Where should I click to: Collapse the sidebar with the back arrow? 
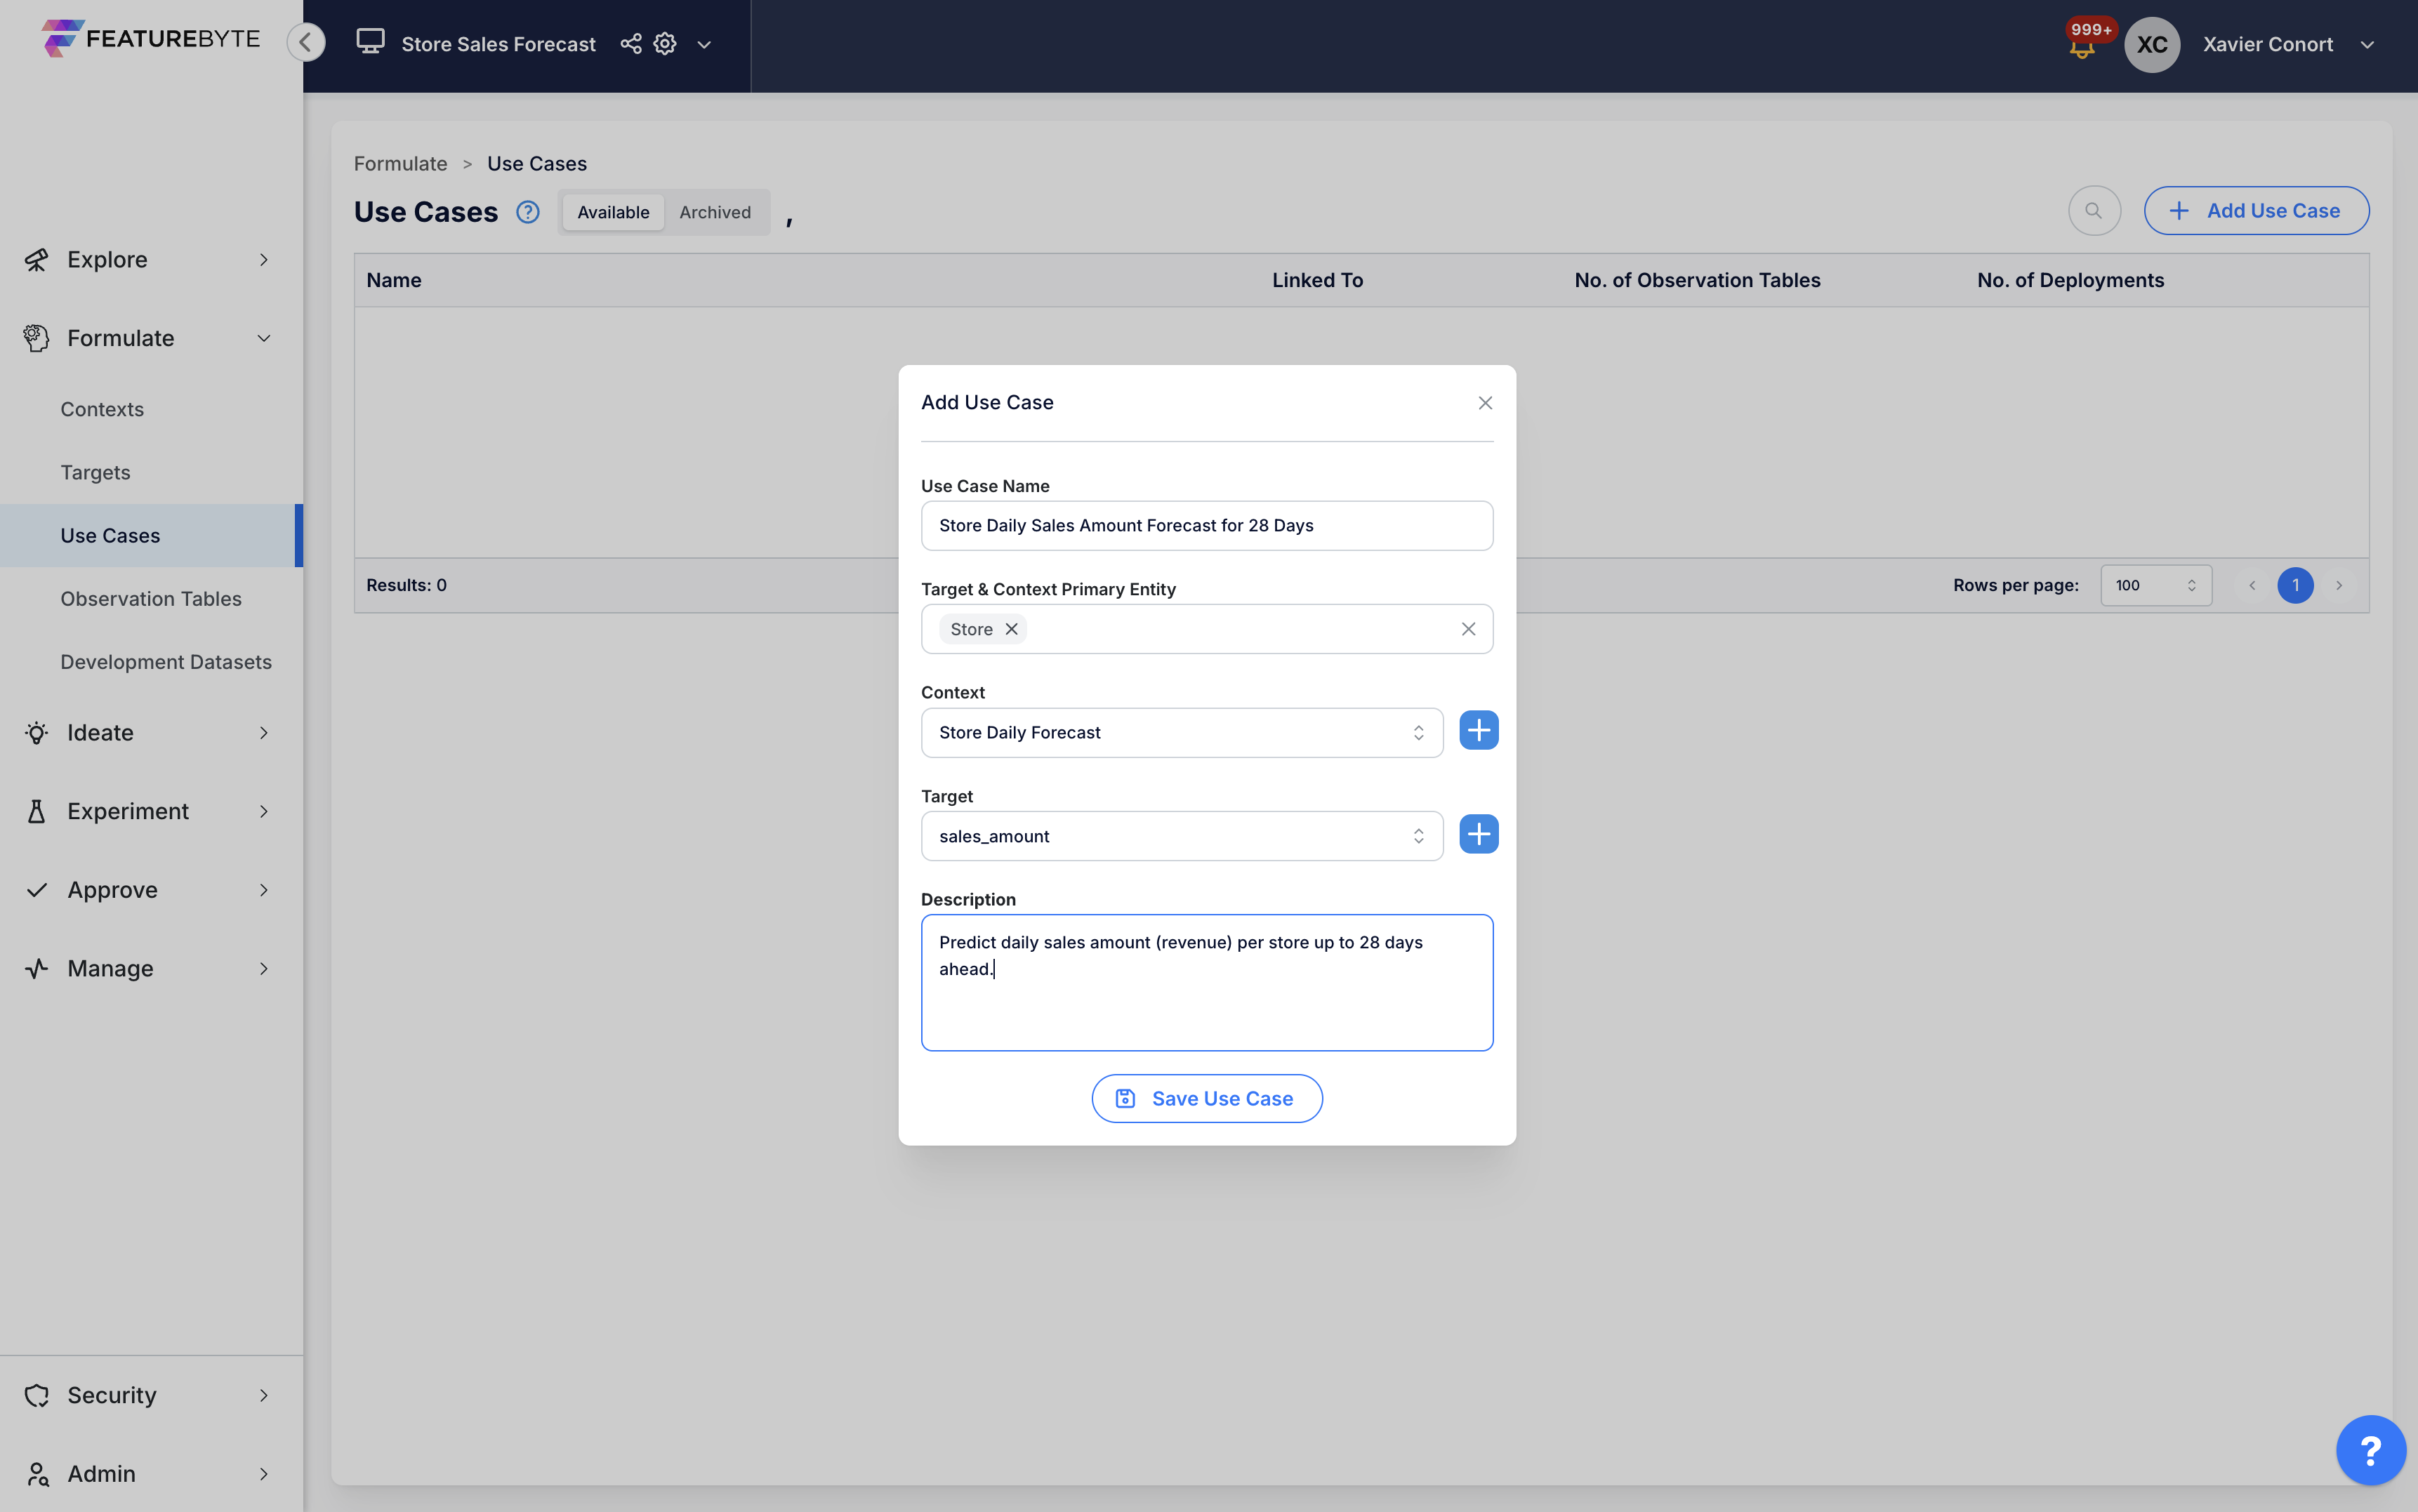point(306,42)
